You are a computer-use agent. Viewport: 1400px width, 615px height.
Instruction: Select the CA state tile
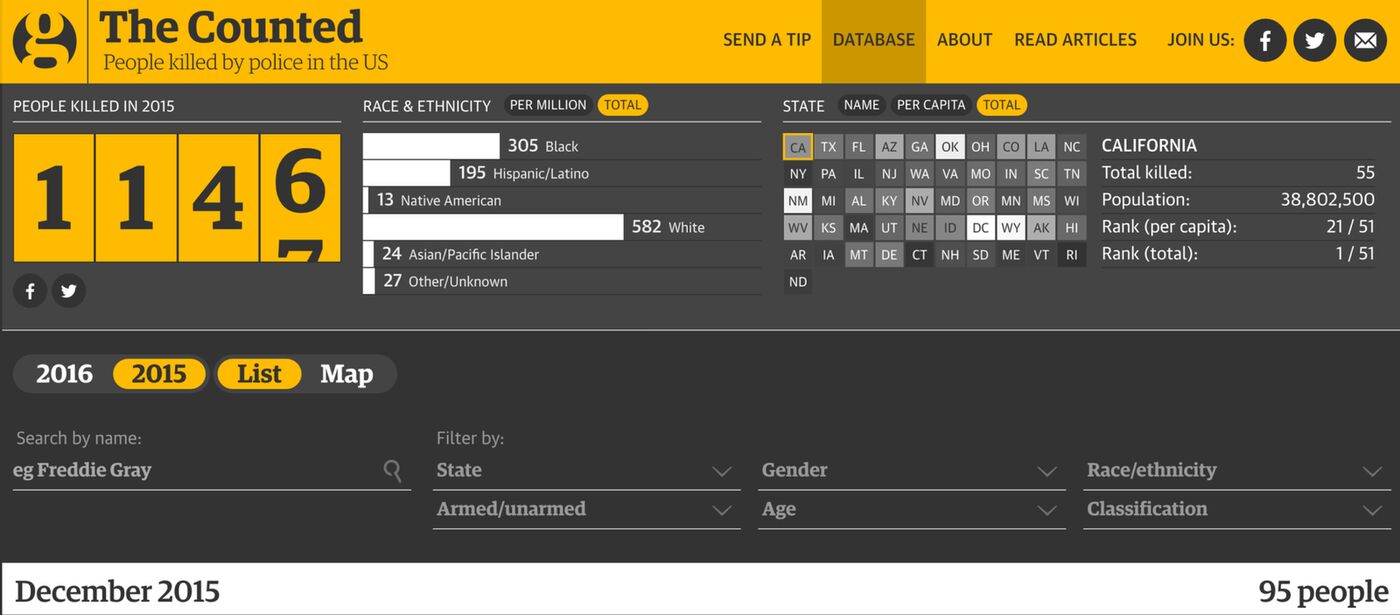click(x=798, y=147)
